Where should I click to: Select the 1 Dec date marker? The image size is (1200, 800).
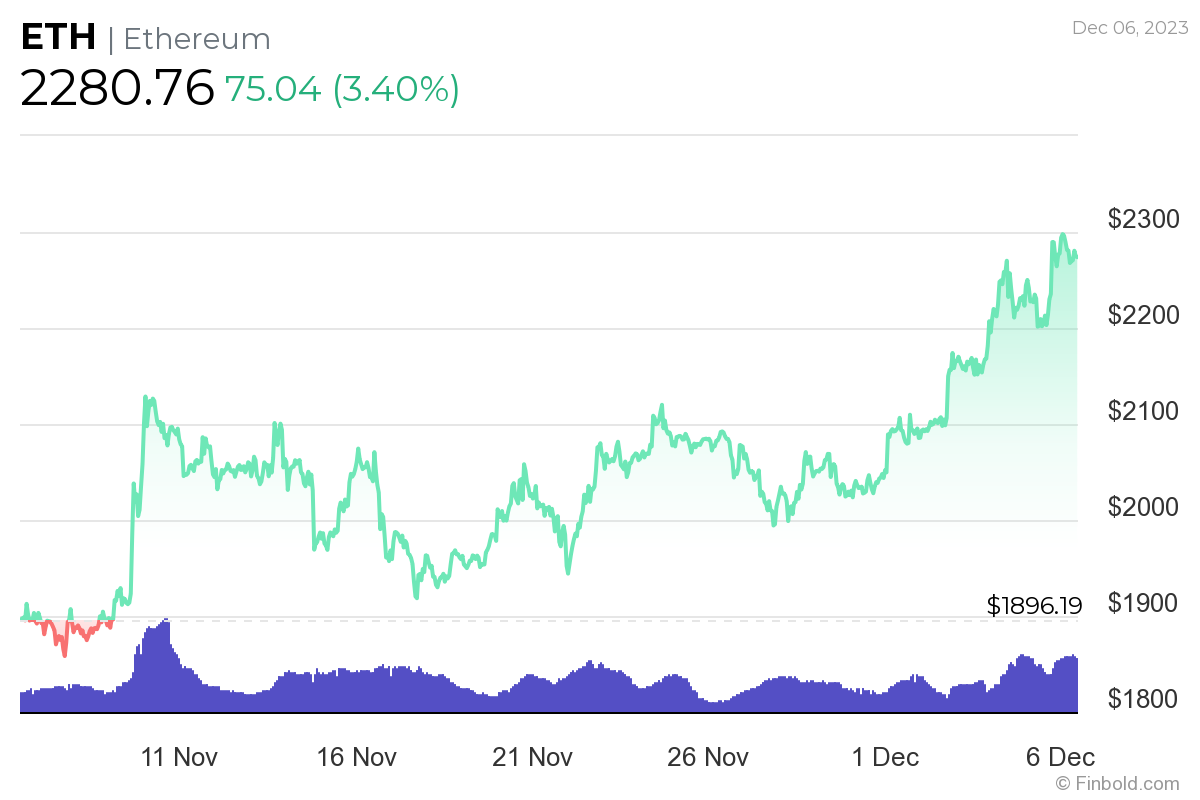point(885,757)
